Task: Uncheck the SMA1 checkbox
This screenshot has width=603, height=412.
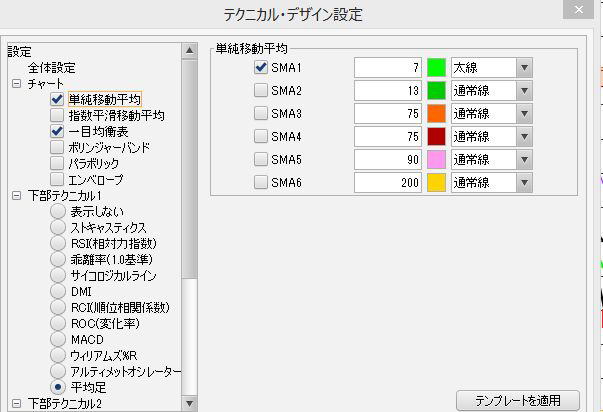Action: 261,68
